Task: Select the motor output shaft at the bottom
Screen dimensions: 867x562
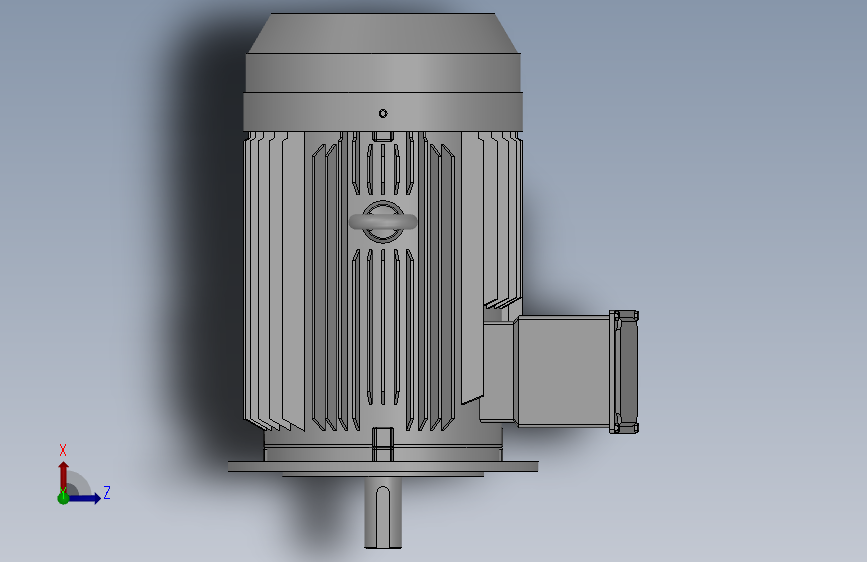Action: (x=383, y=512)
